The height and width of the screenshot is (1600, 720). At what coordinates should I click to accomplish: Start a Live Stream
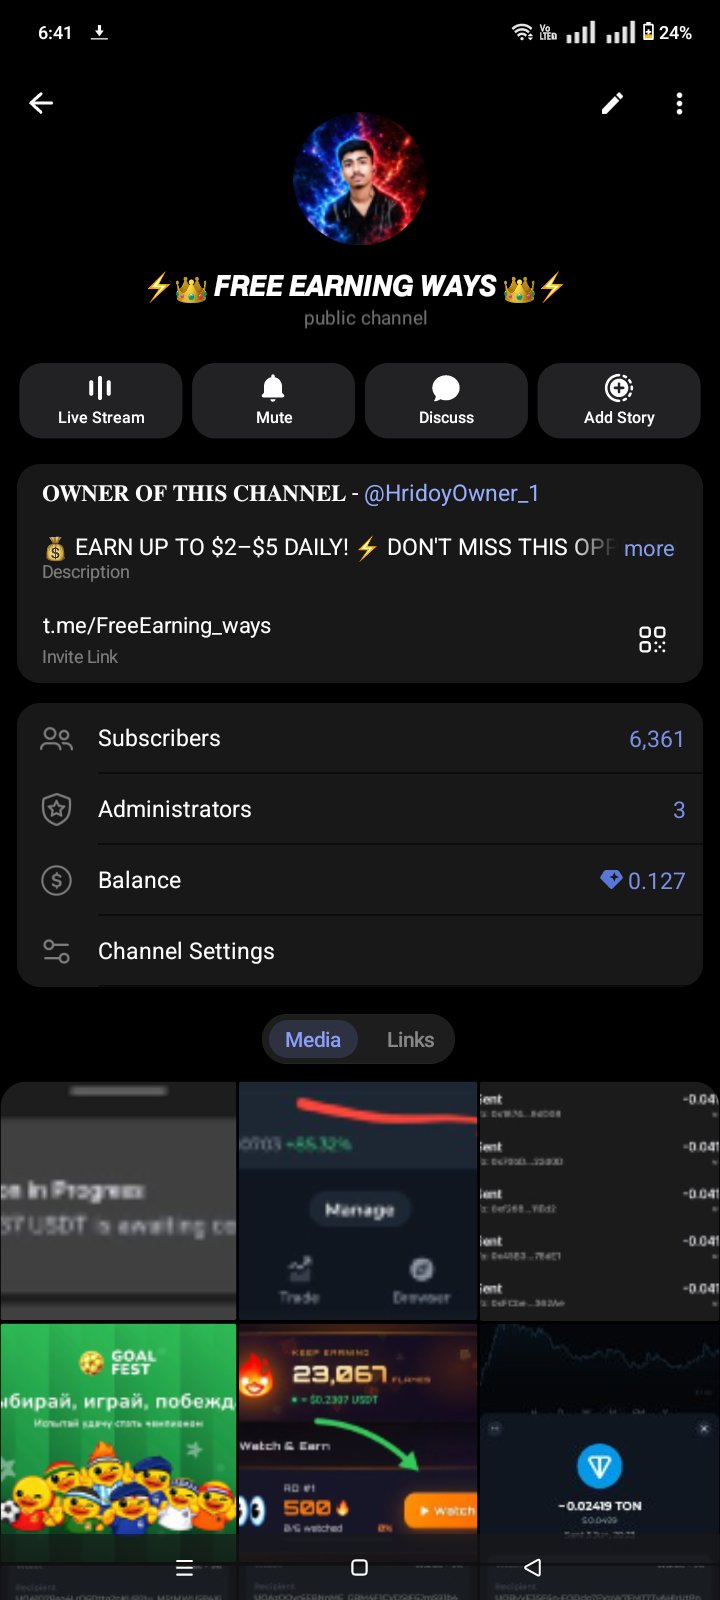click(x=101, y=401)
